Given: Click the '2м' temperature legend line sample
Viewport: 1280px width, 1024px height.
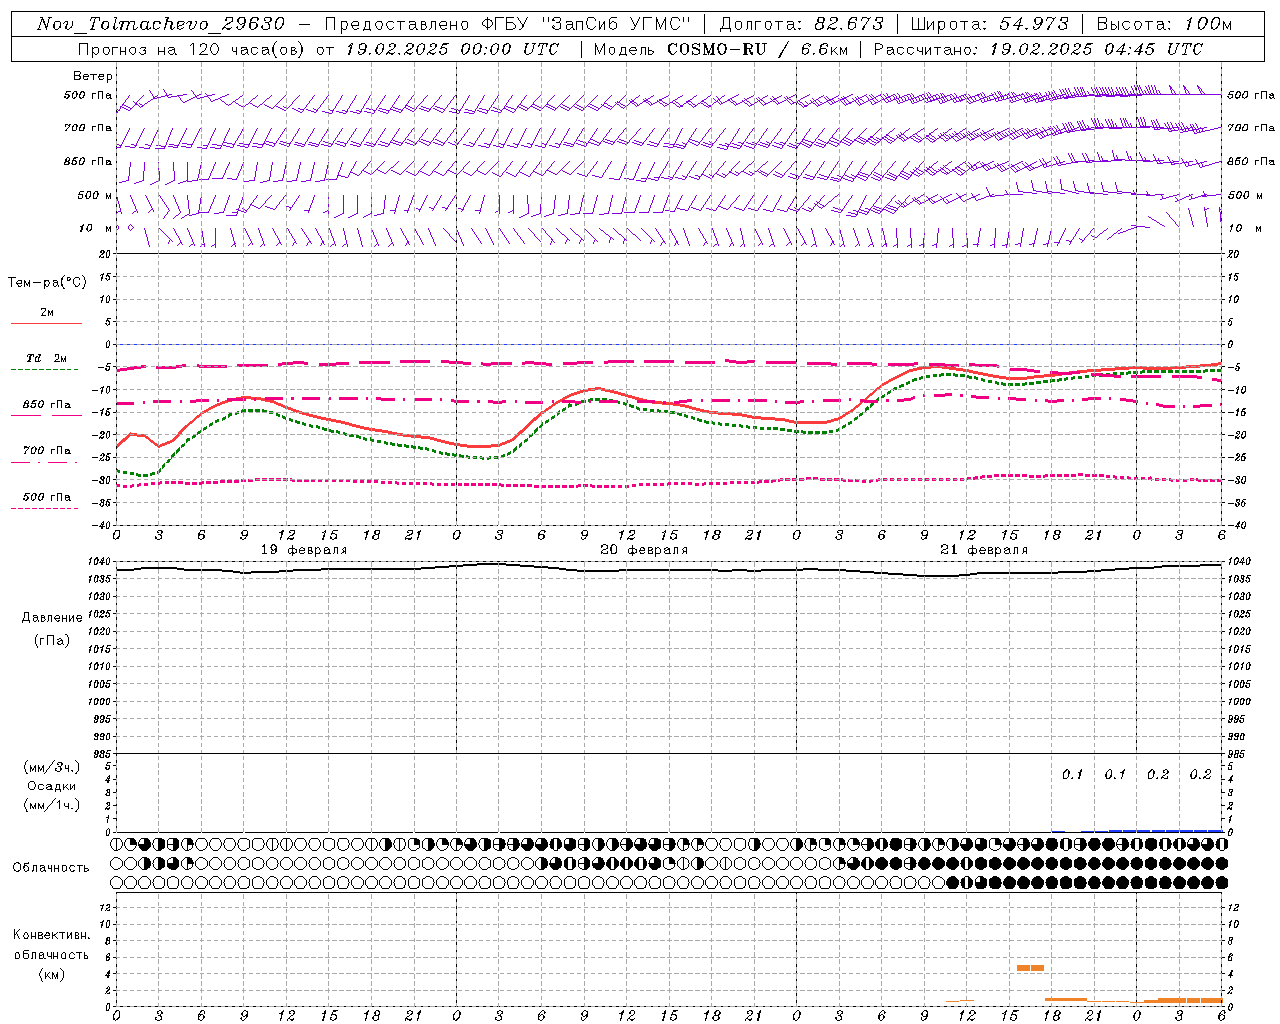Looking at the screenshot, I should click(46, 324).
